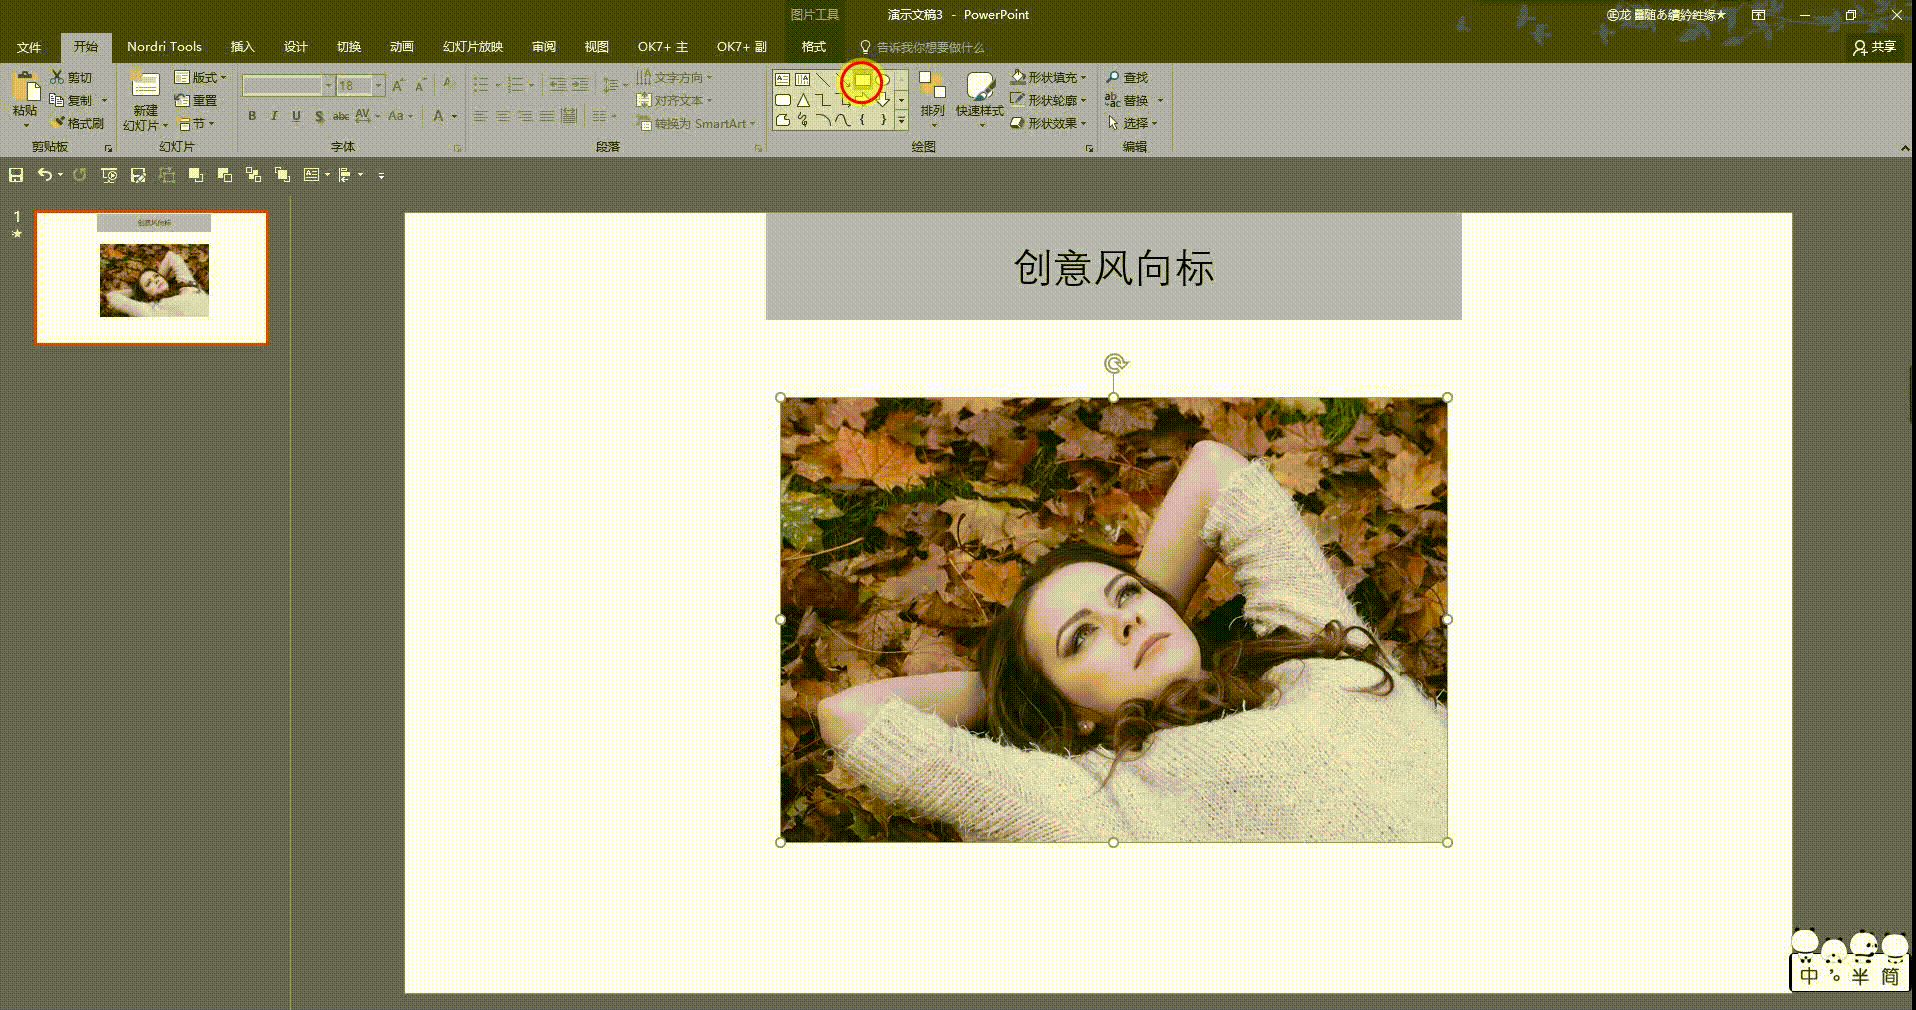This screenshot has width=1916, height=1010.
Task: Open the font size dropdown
Action: tap(378, 86)
